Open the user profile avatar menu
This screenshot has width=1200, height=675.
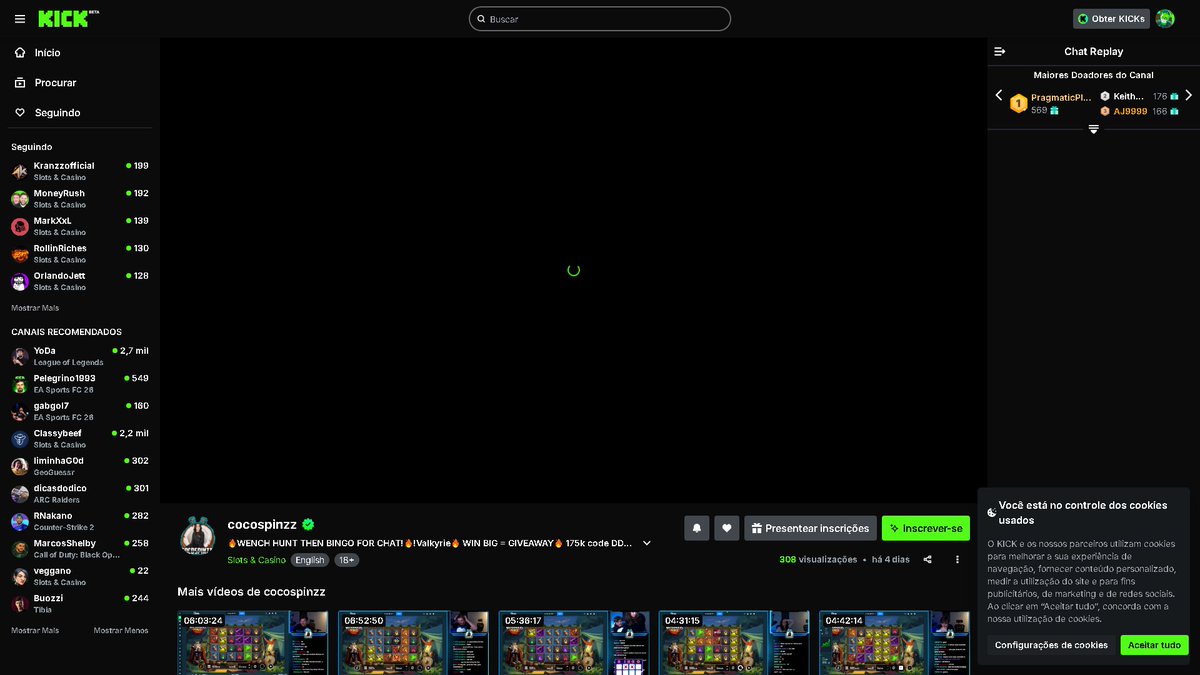coord(1165,19)
